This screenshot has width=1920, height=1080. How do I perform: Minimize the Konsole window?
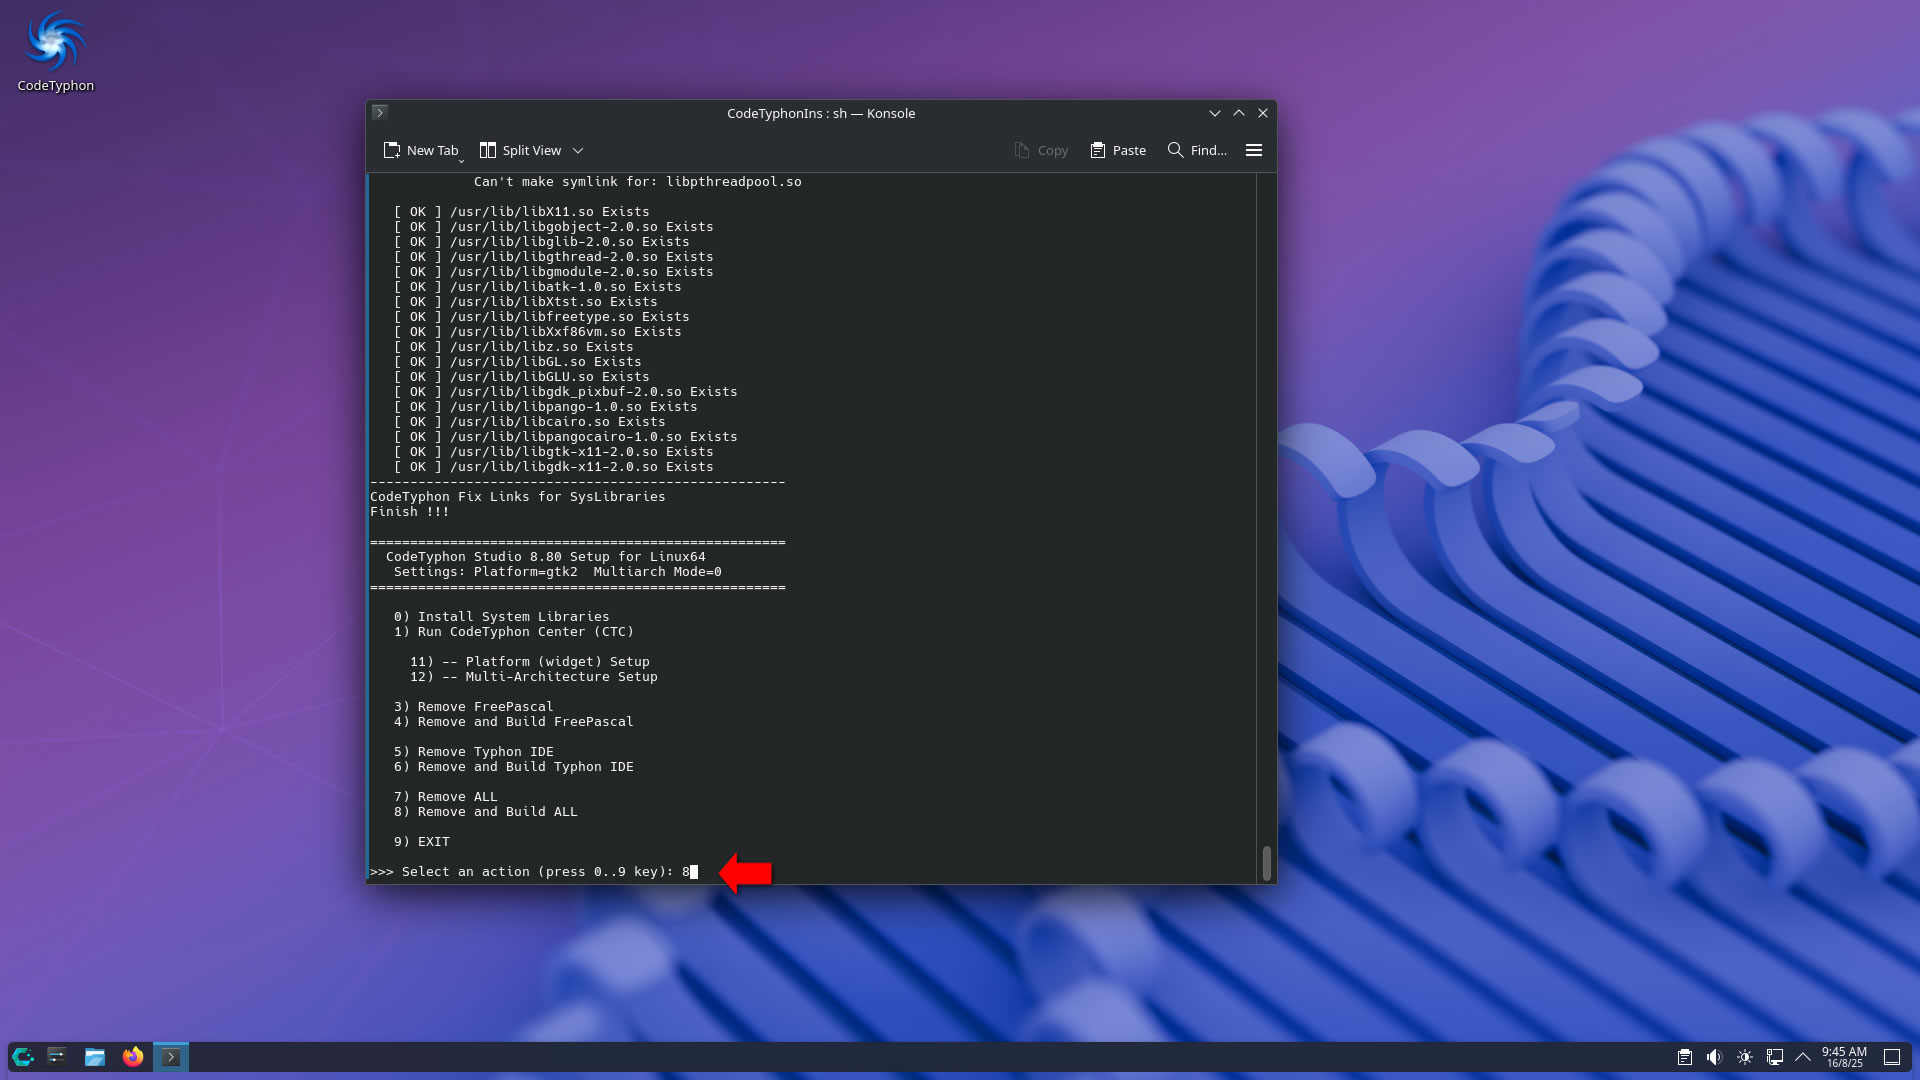coord(1215,113)
